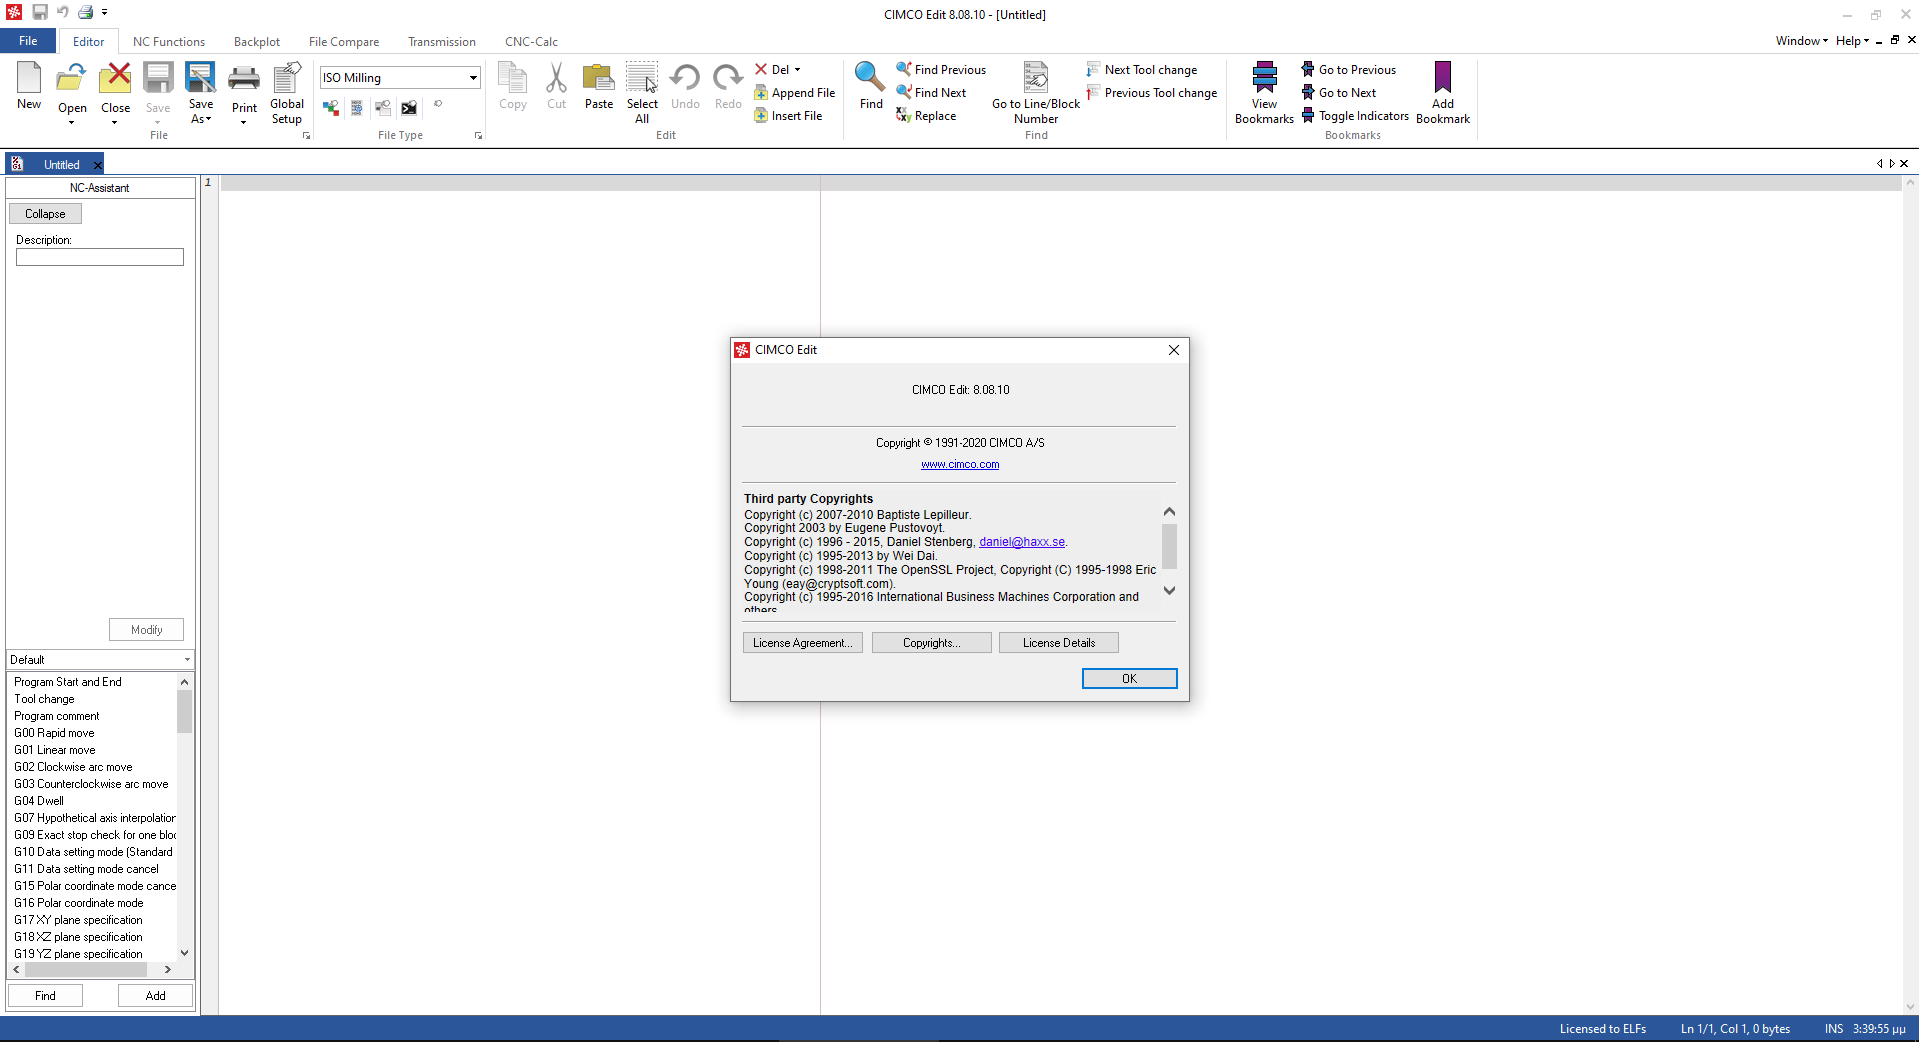The image size is (1919, 1042).
Task: Click Replace in Find group
Action: point(926,115)
